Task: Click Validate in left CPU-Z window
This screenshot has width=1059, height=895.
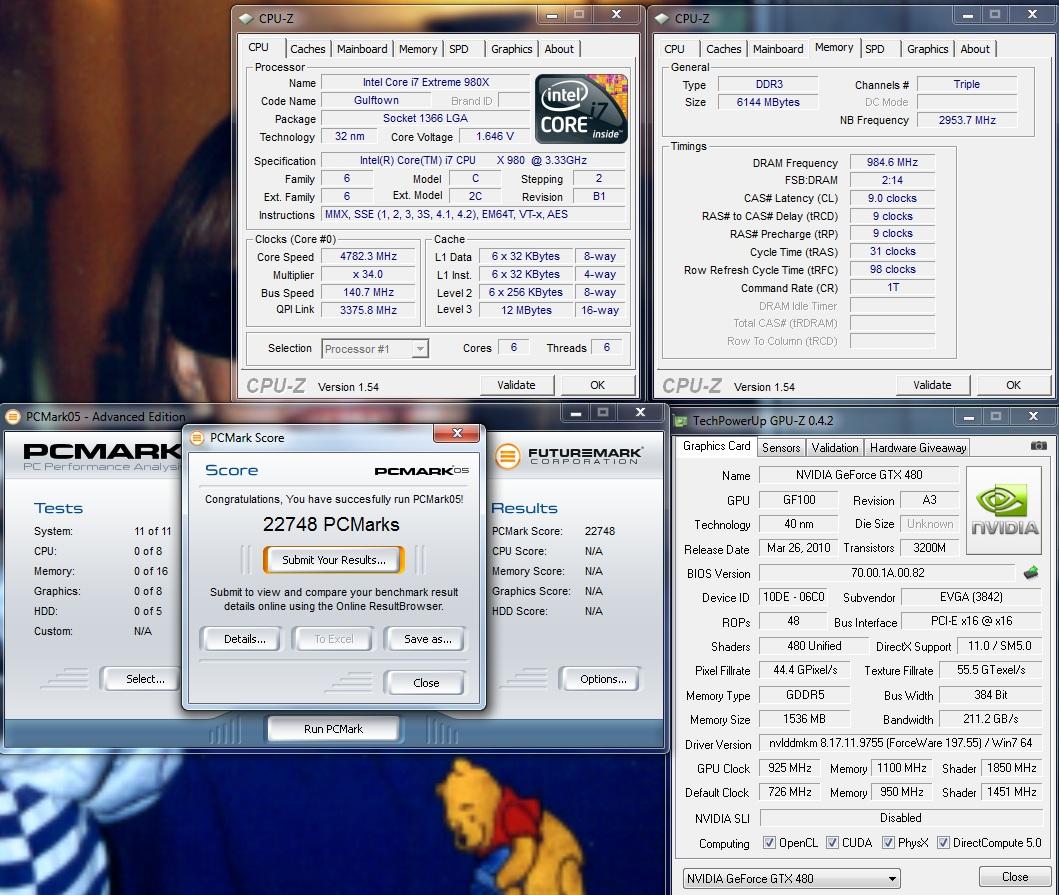Action: coord(517,385)
